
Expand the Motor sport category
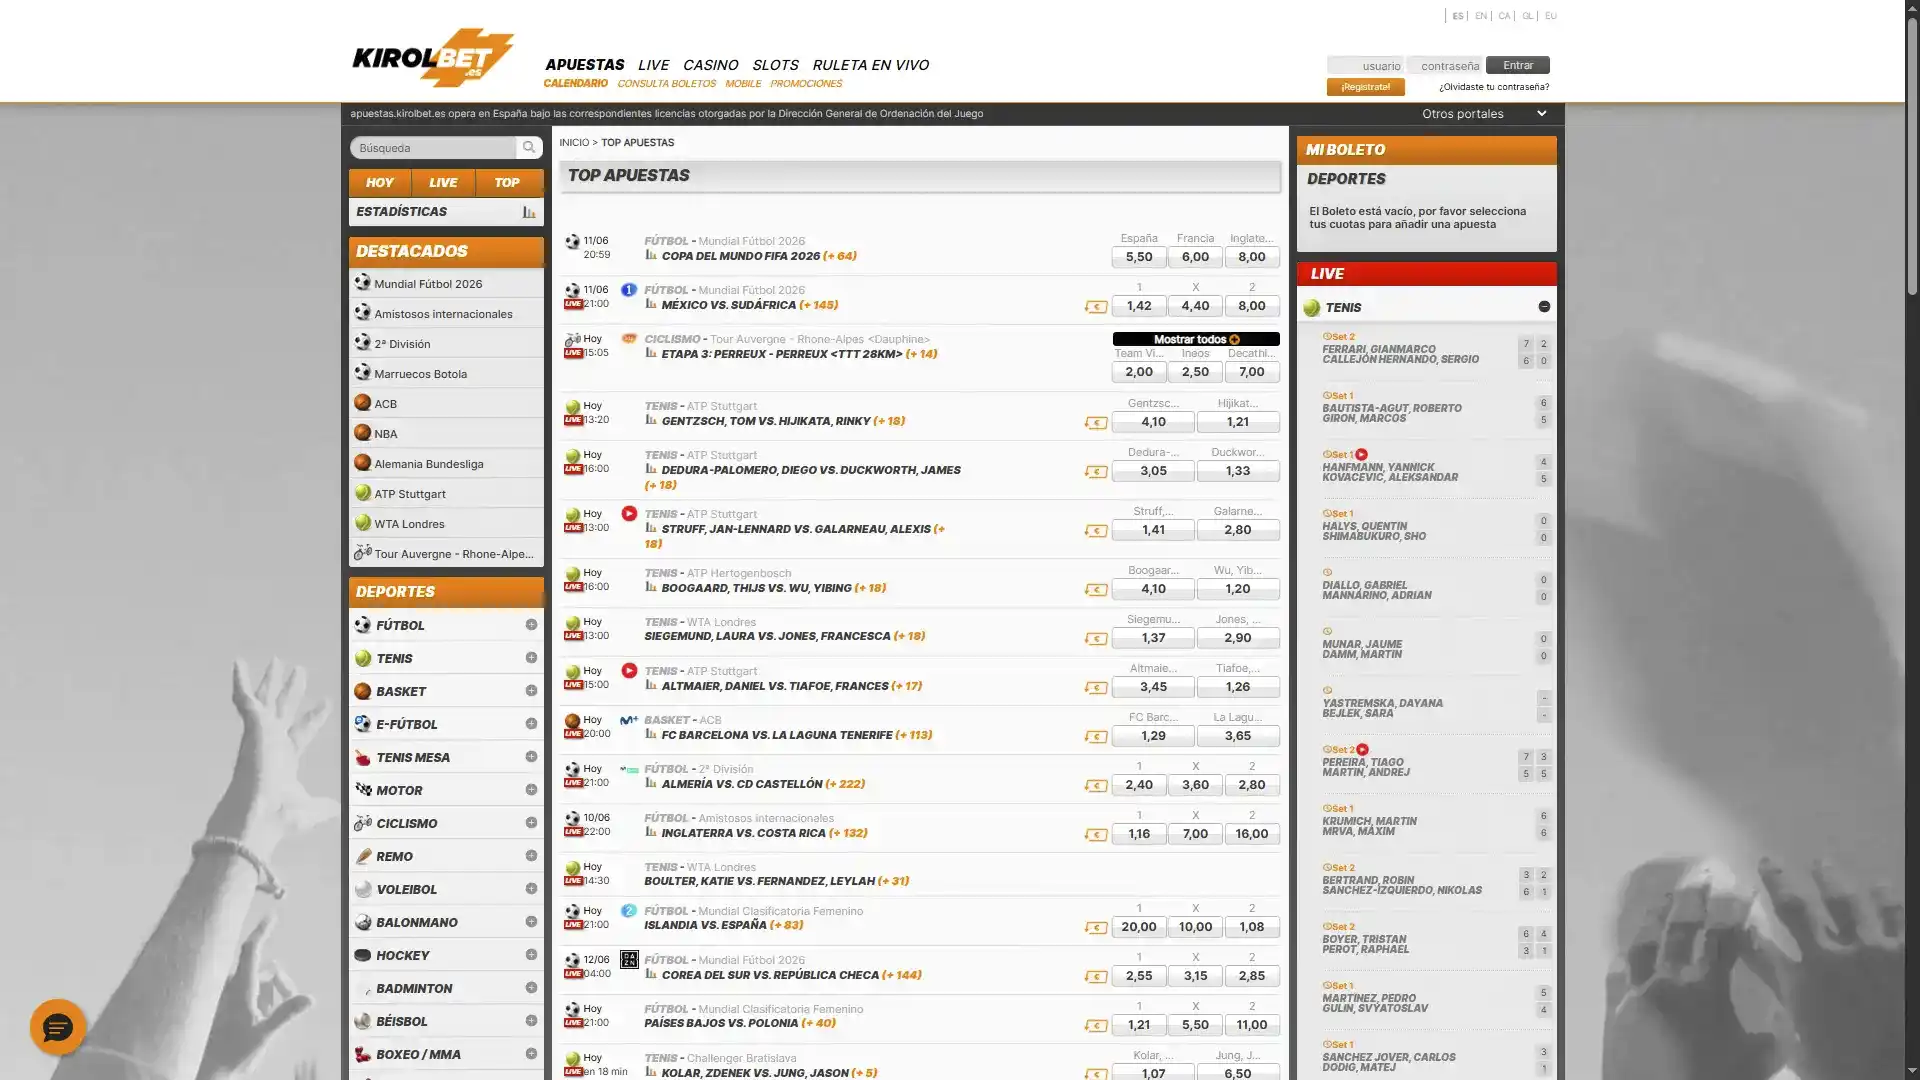pos(531,790)
